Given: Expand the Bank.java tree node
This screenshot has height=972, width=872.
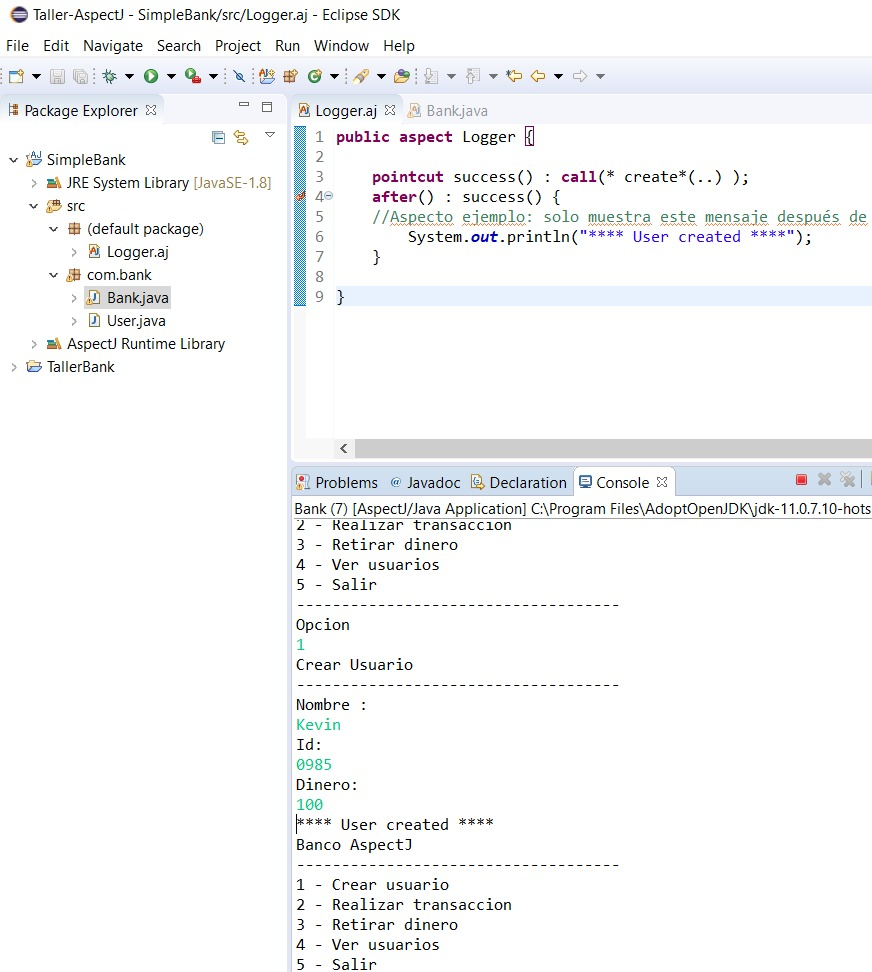Looking at the screenshot, I should (x=74, y=298).
